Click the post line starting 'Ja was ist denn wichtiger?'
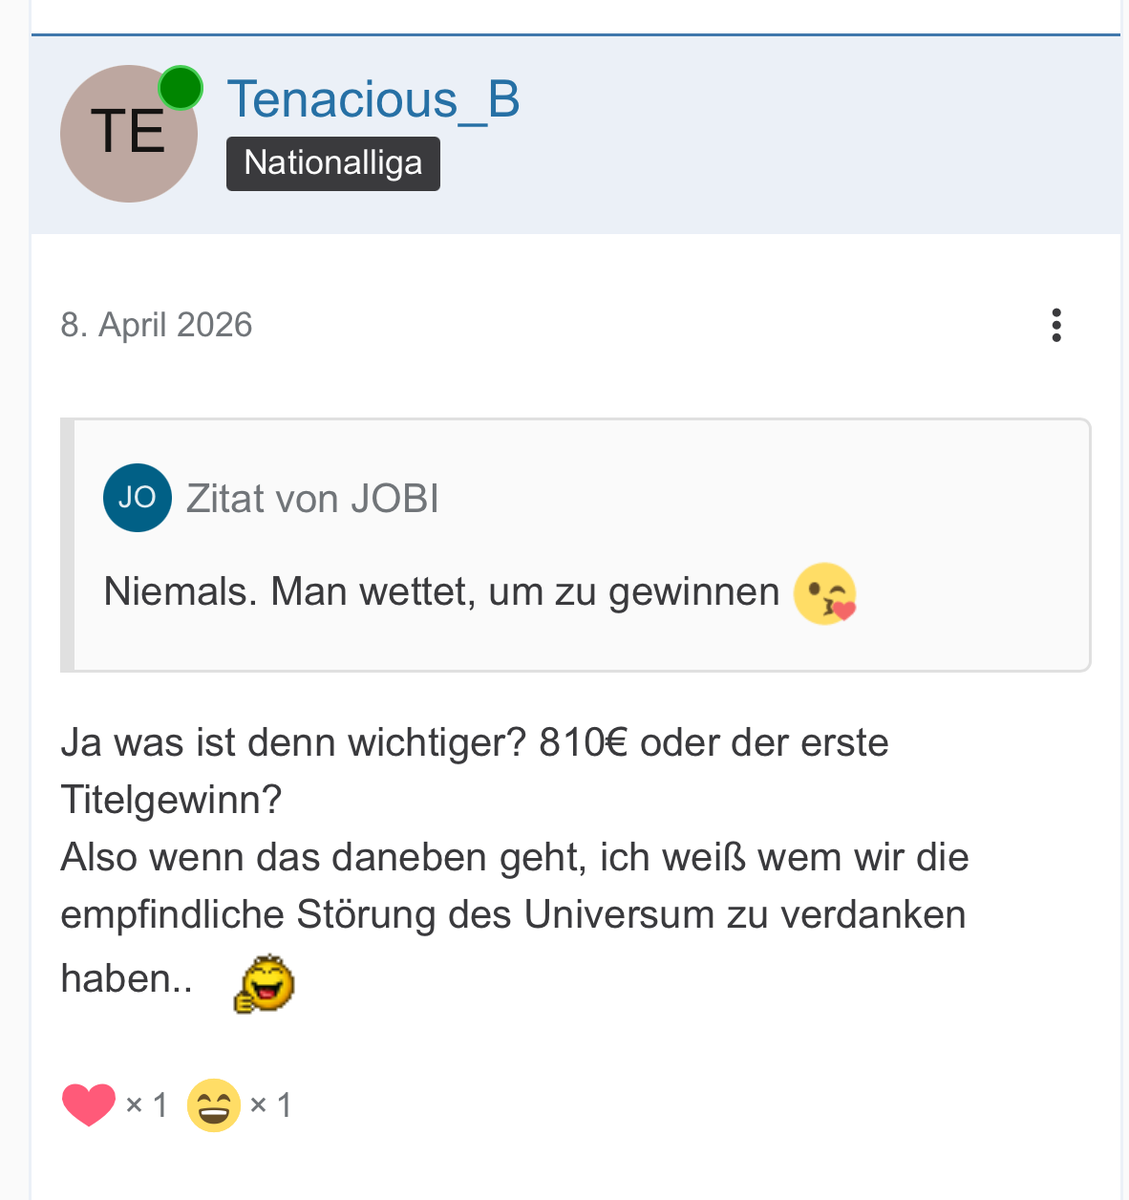The height and width of the screenshot is (1200, 1129). click(474, 743)
